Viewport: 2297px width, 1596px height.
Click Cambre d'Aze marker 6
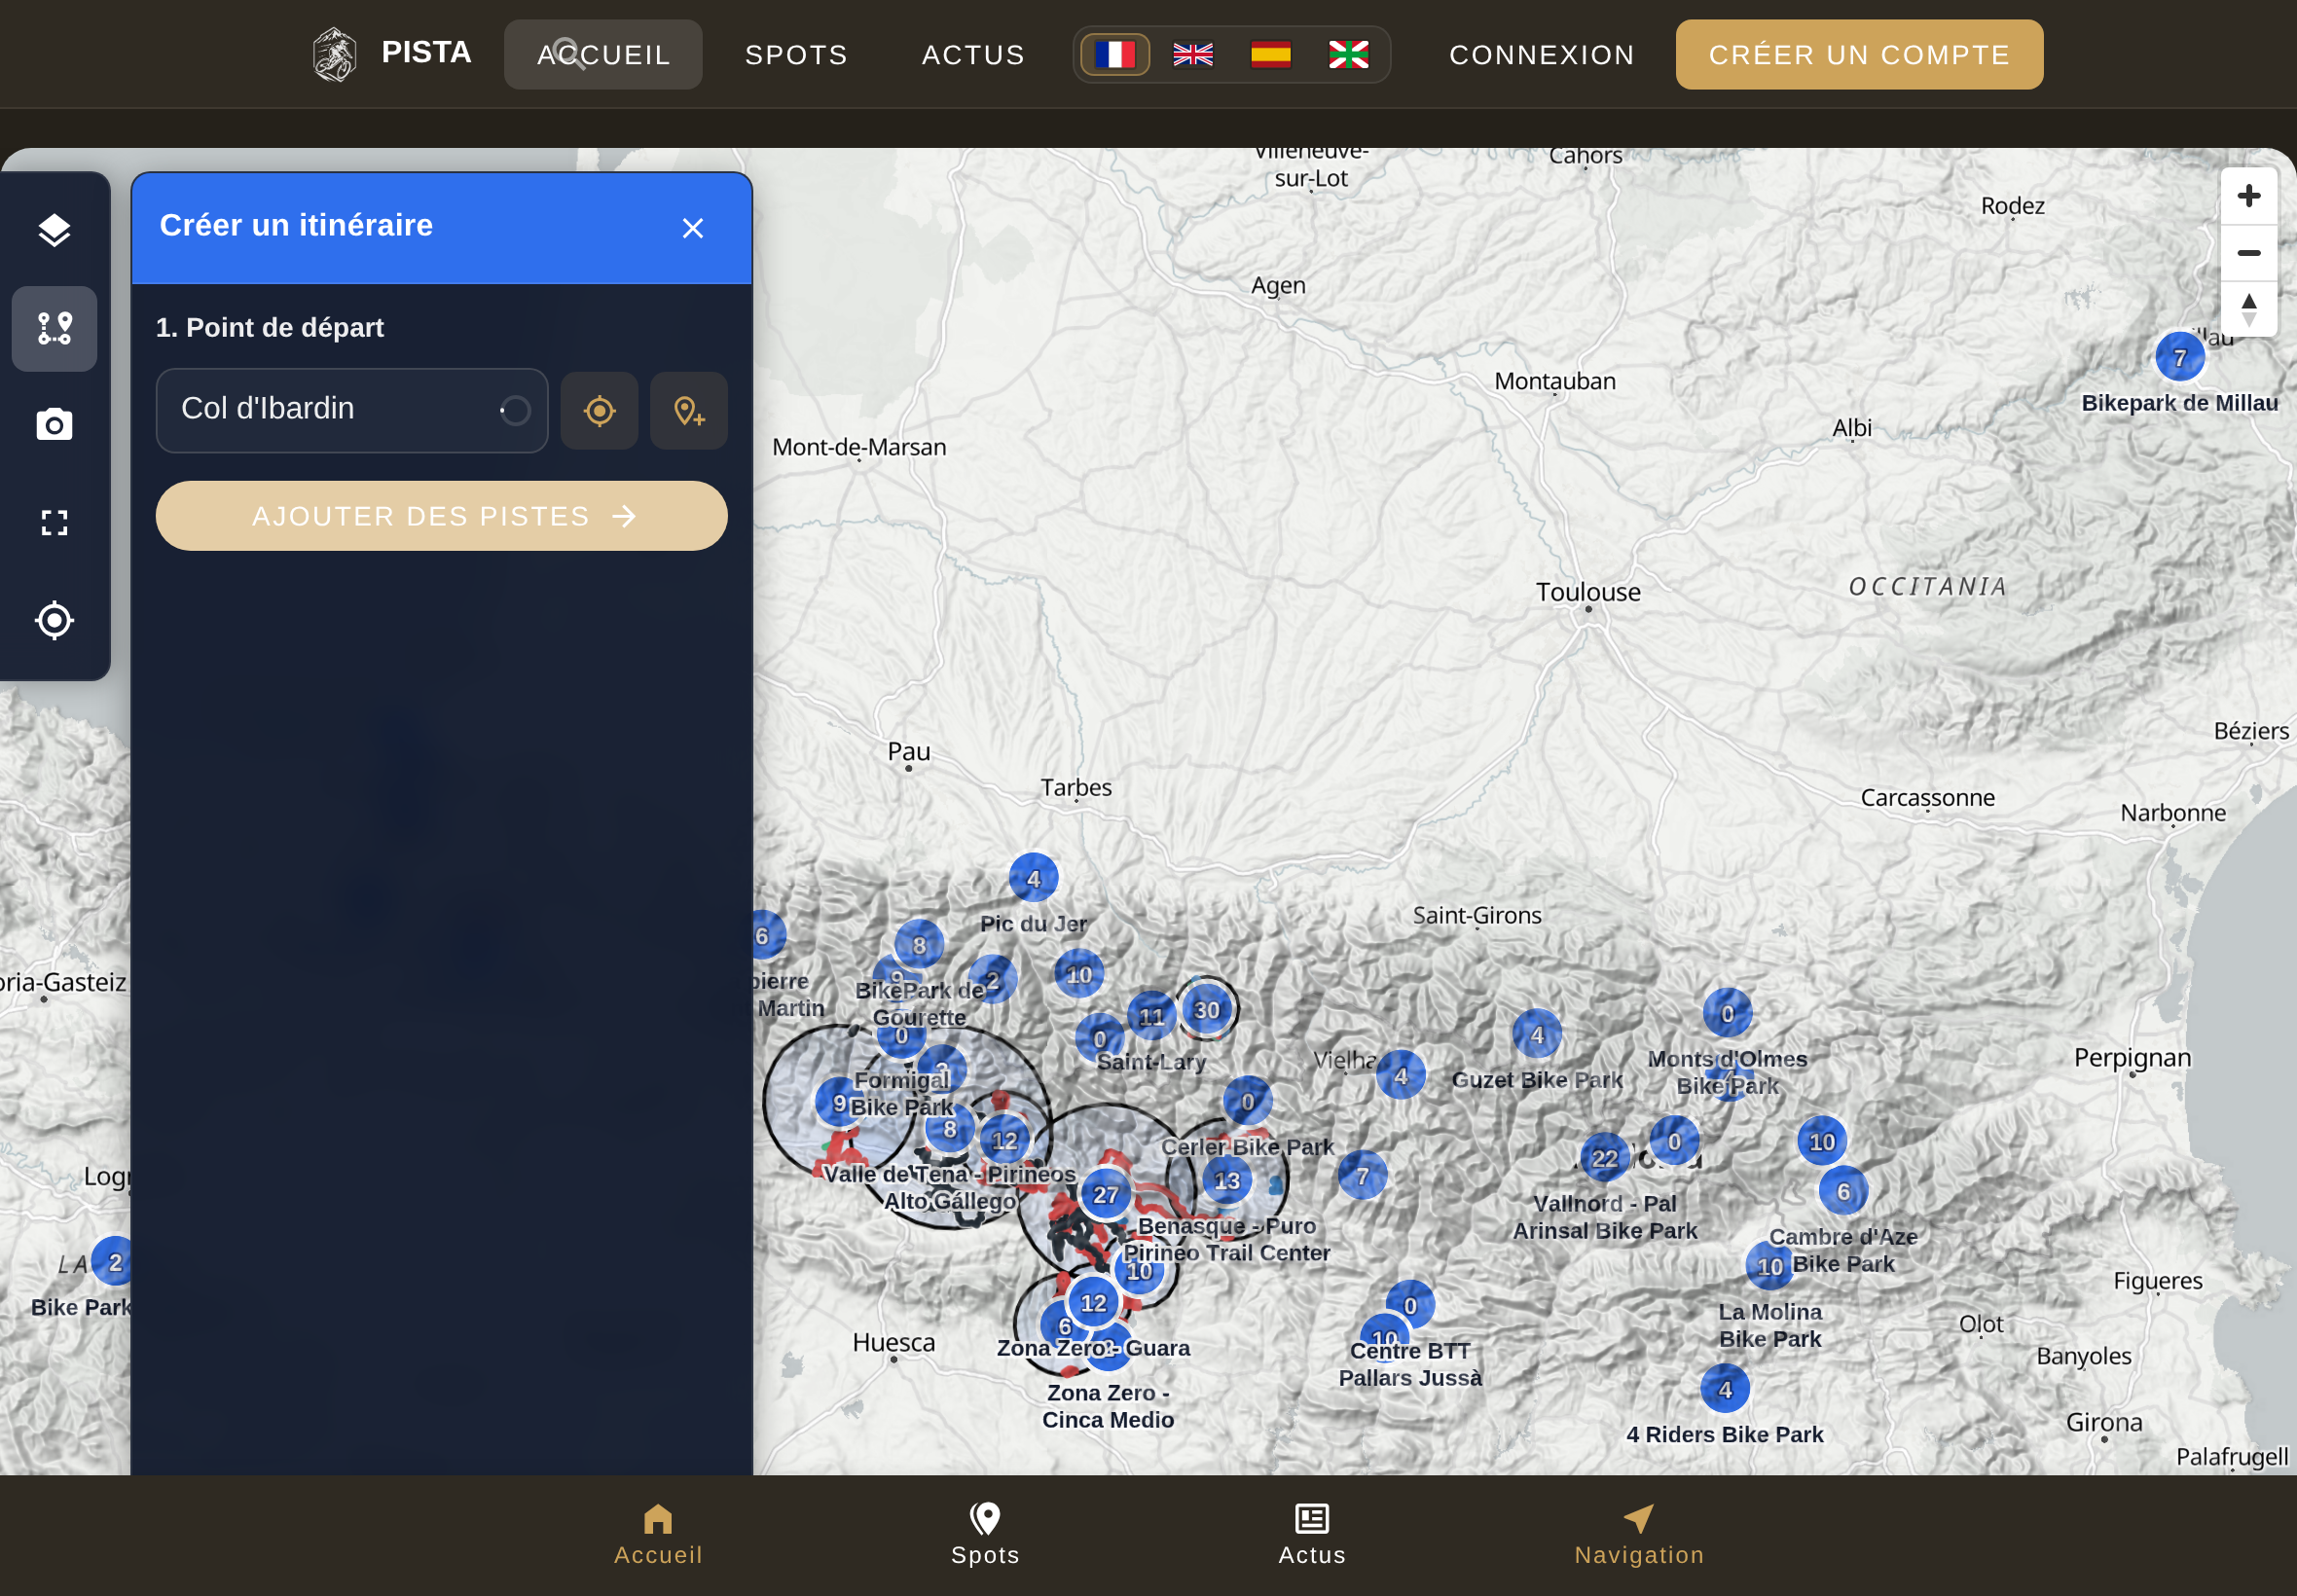tap(1843, 1192)
